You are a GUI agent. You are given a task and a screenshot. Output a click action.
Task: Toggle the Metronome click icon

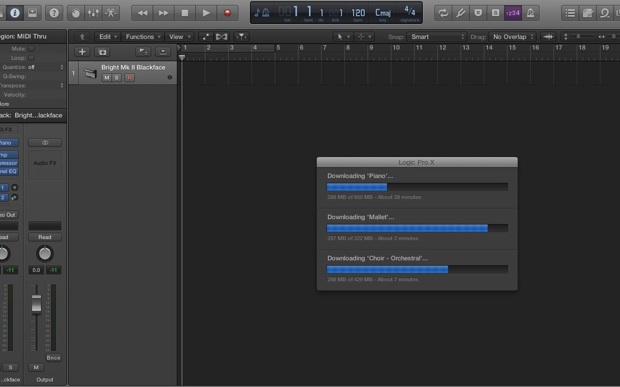click(531, 13)
